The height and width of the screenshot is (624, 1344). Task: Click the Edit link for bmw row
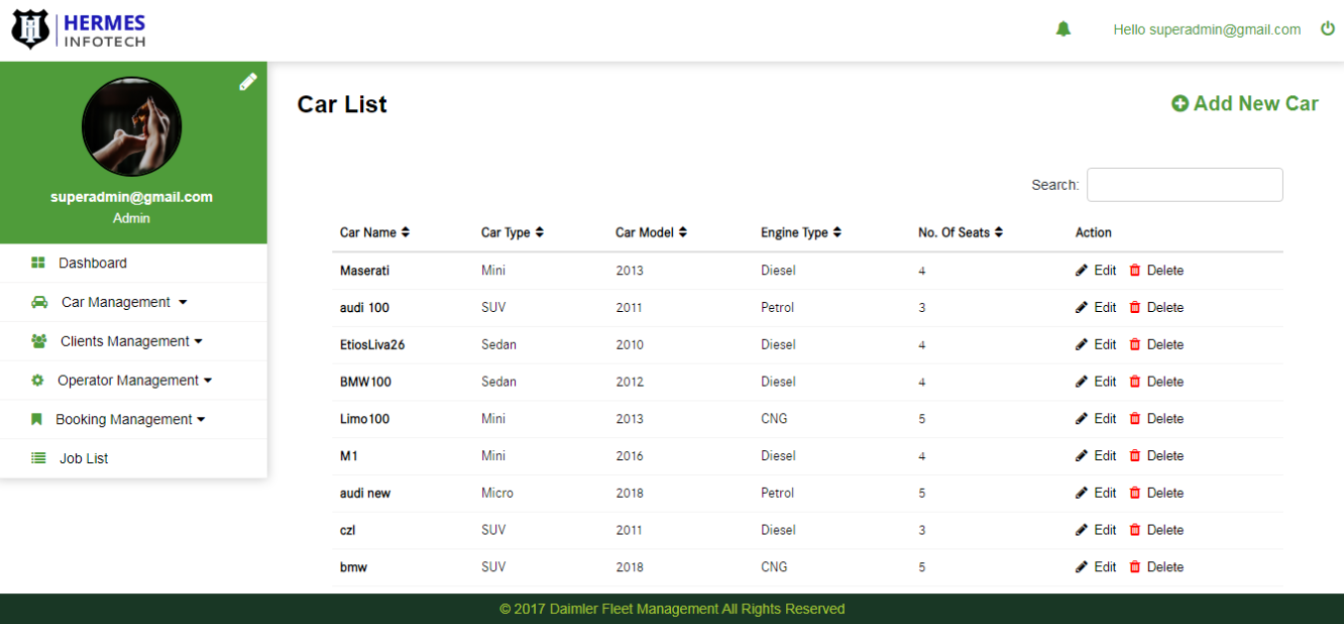point(1105,566)
